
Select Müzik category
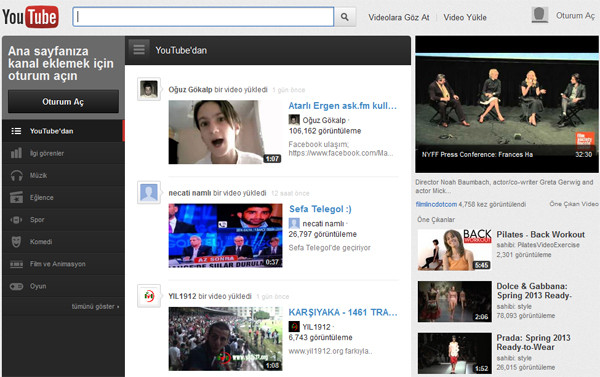tap(63, 175)
